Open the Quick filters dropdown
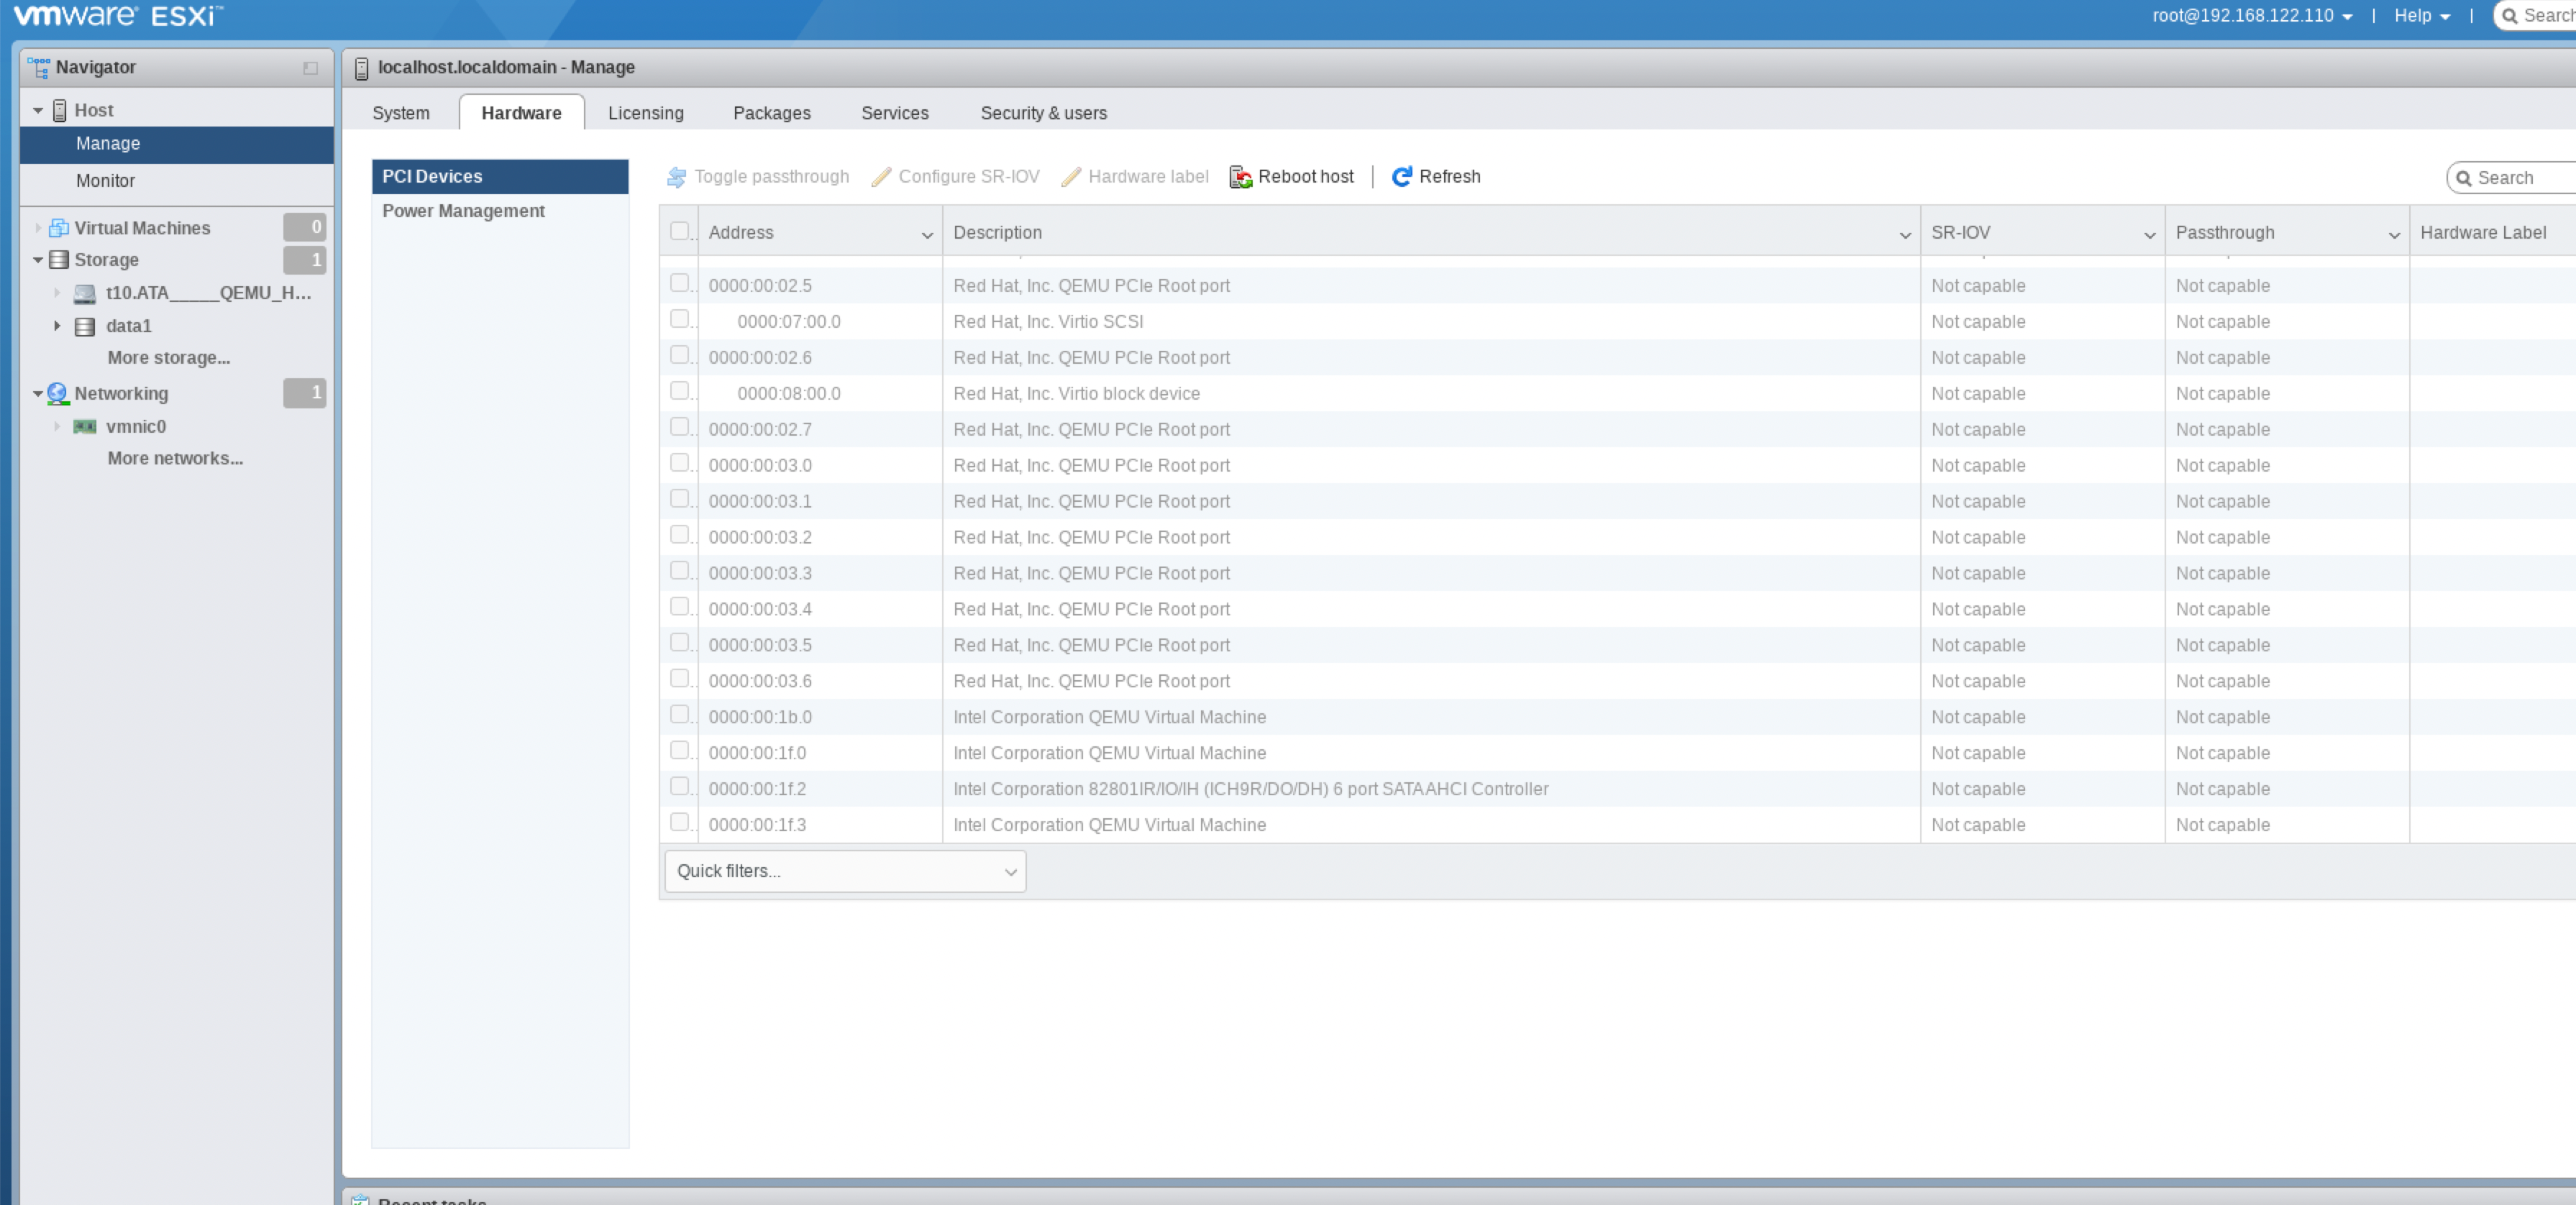Viewport: 2576px width, 1205px height. tap(845, 871)
